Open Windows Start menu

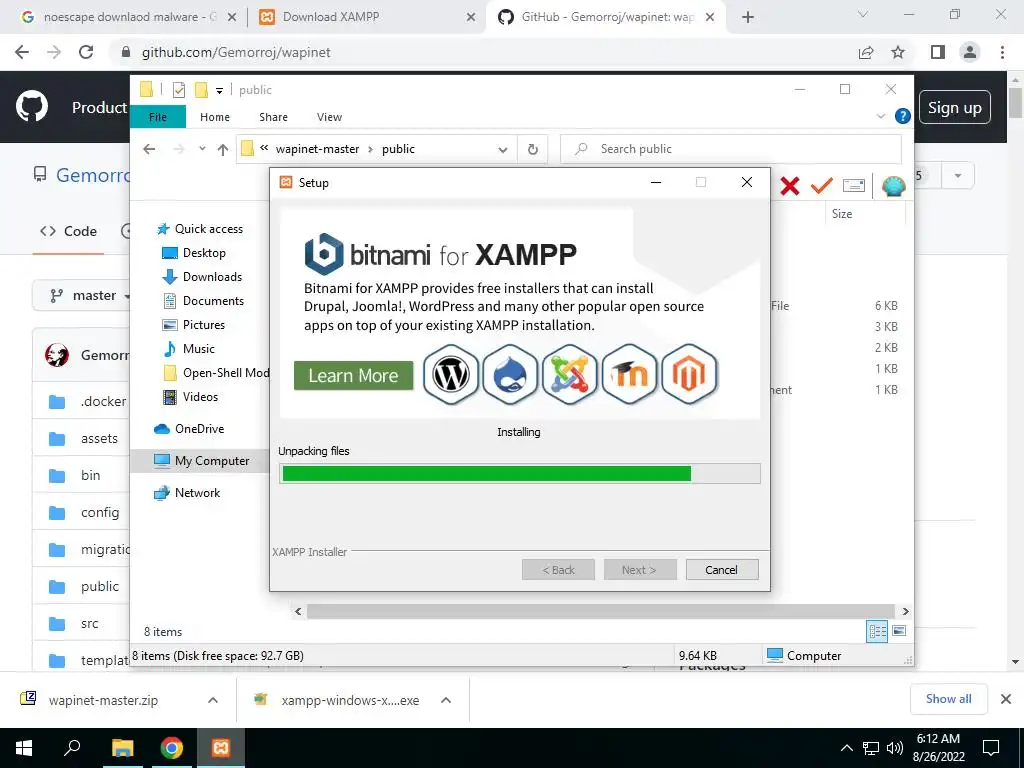[x=24, y=748]
